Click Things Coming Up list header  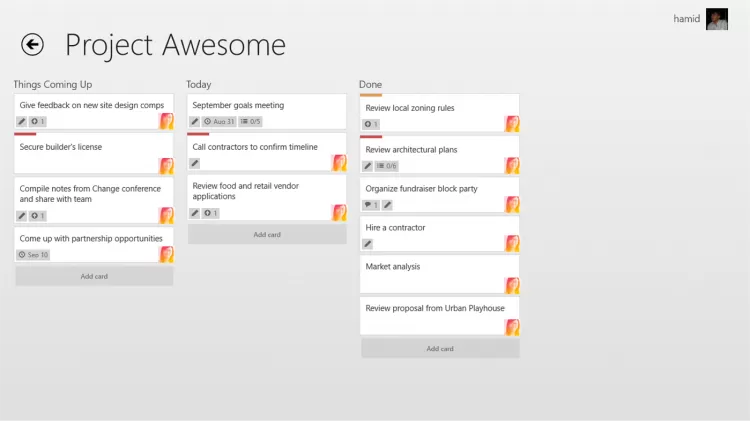click(53, 85)
